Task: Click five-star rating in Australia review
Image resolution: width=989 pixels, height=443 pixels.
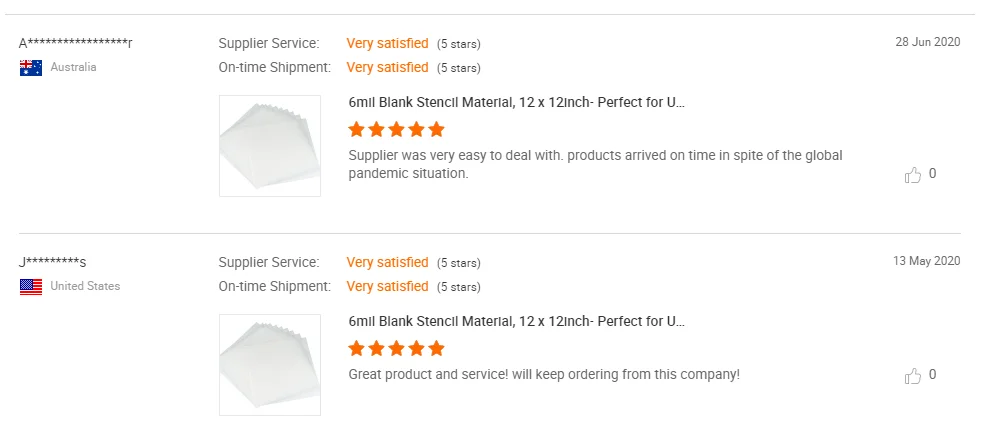Action: point(396,130)
